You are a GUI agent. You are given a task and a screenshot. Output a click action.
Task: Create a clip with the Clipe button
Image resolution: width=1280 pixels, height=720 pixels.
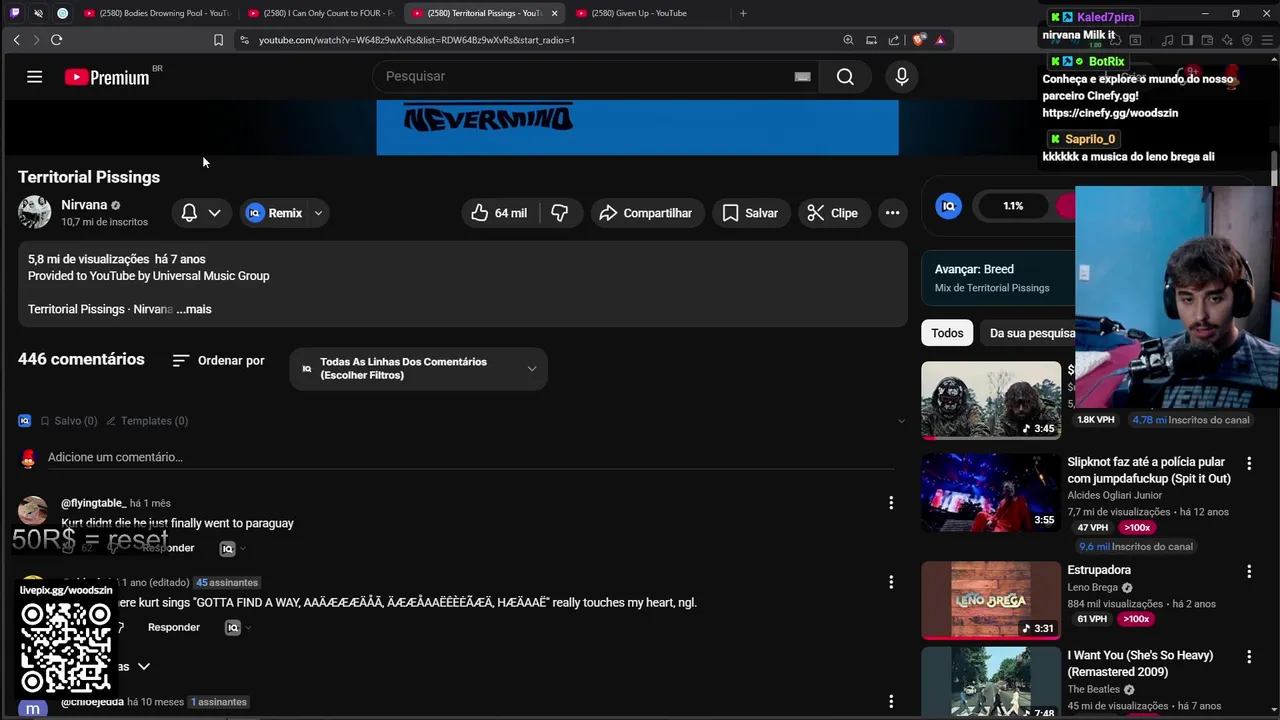[x=832, y=213]
